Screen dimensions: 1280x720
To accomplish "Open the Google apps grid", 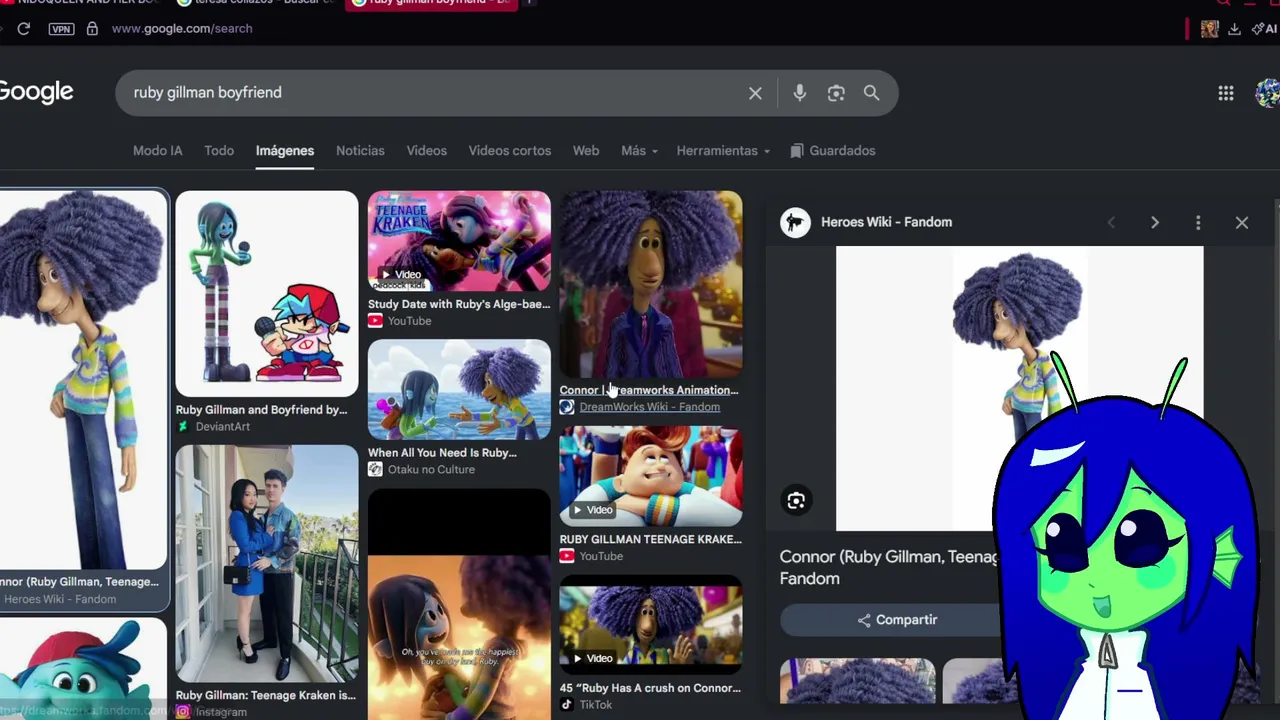I will coord(1226,93).
